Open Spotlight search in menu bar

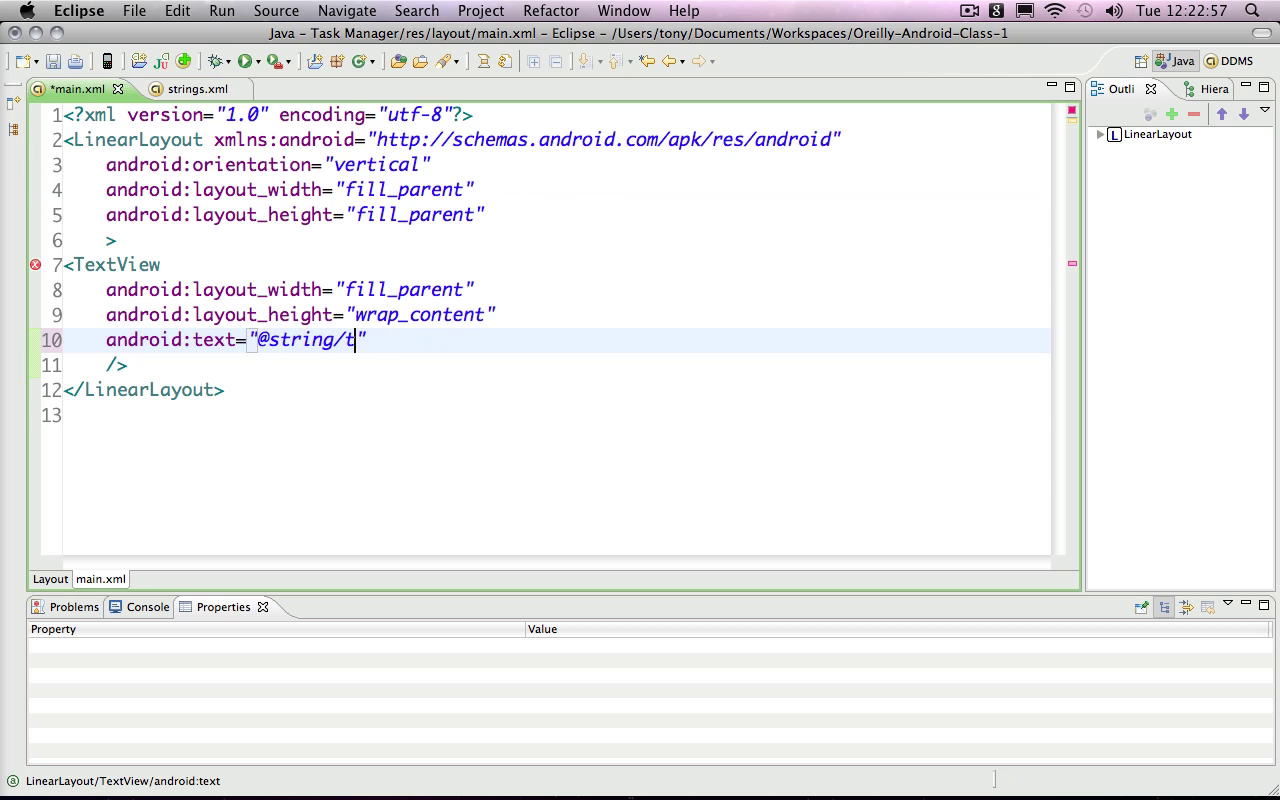coord(1253,11)
